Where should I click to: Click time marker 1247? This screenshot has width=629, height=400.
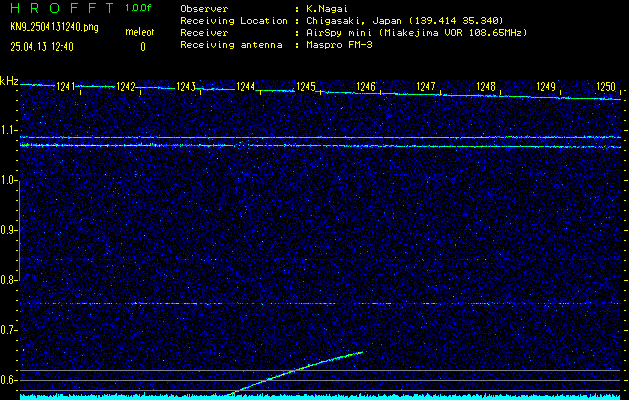click(426, 86)
